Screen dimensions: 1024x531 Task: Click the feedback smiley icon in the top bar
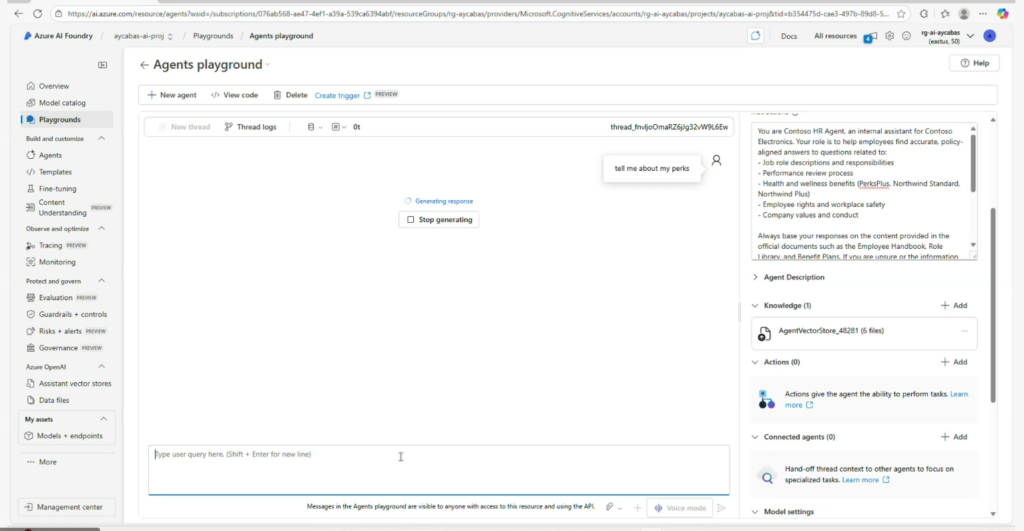click(x=906, y=36)
